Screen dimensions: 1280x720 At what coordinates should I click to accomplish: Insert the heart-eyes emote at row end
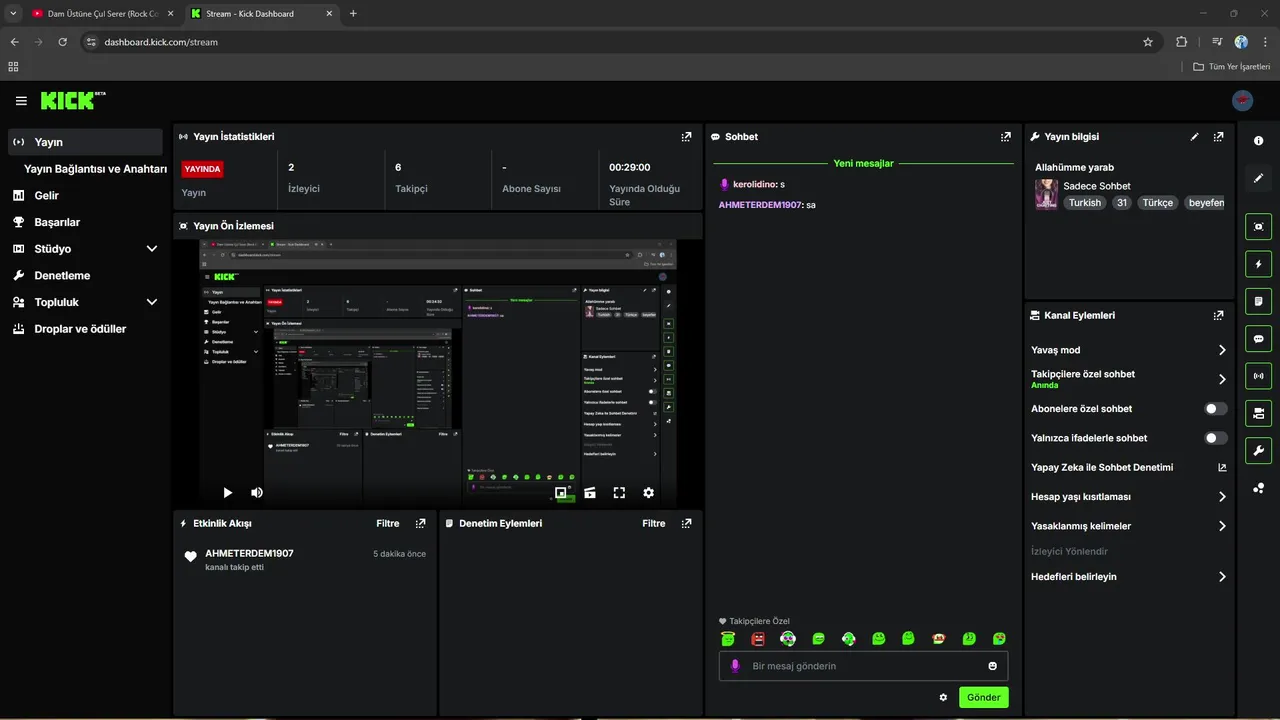point(999,638)
